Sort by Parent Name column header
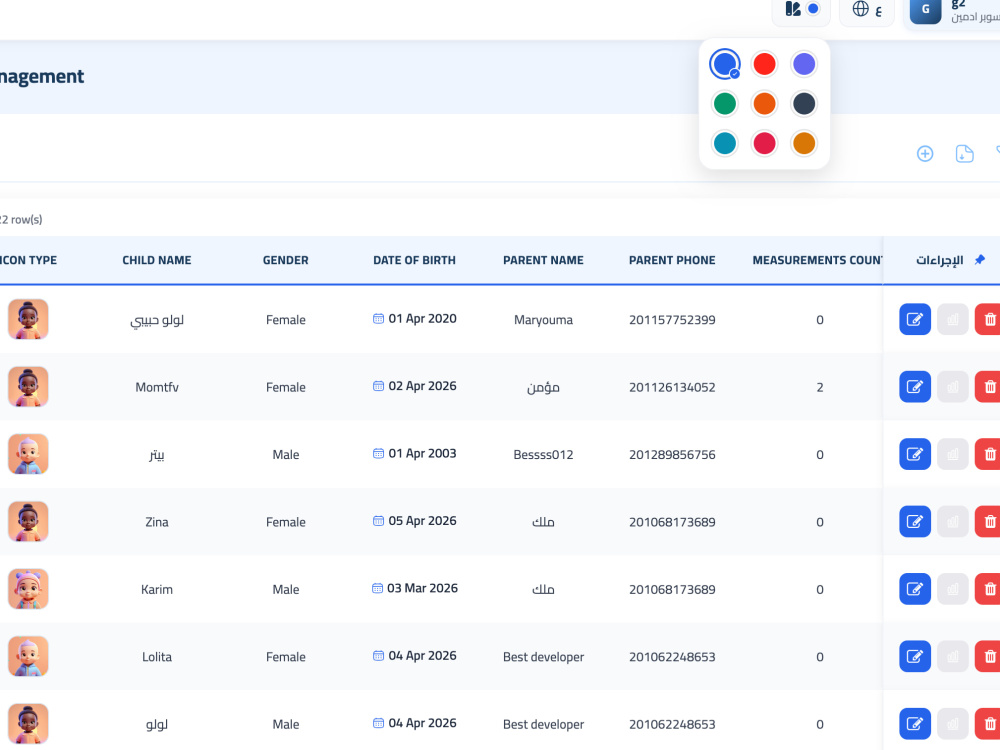 (x=543, y=260)
